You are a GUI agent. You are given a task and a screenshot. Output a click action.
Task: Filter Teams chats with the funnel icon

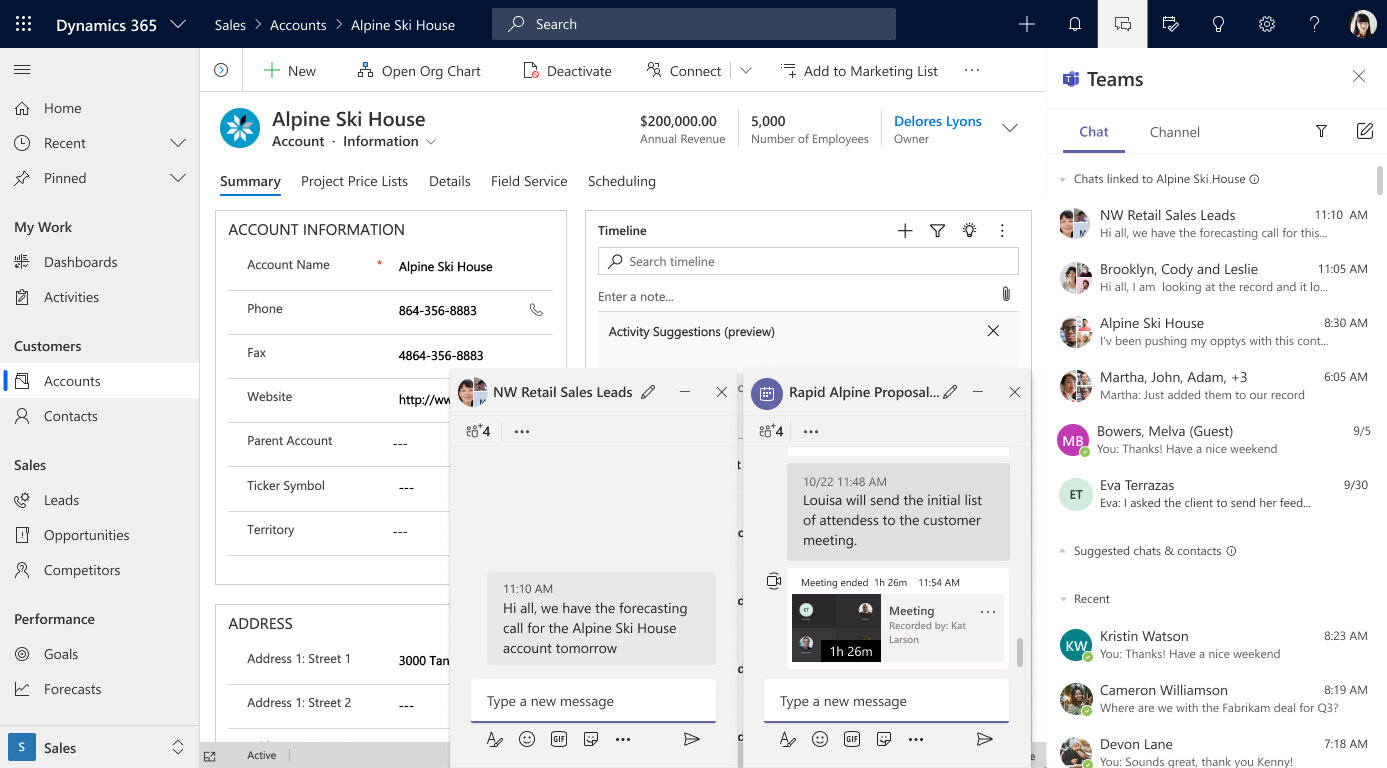(1321, 131)
